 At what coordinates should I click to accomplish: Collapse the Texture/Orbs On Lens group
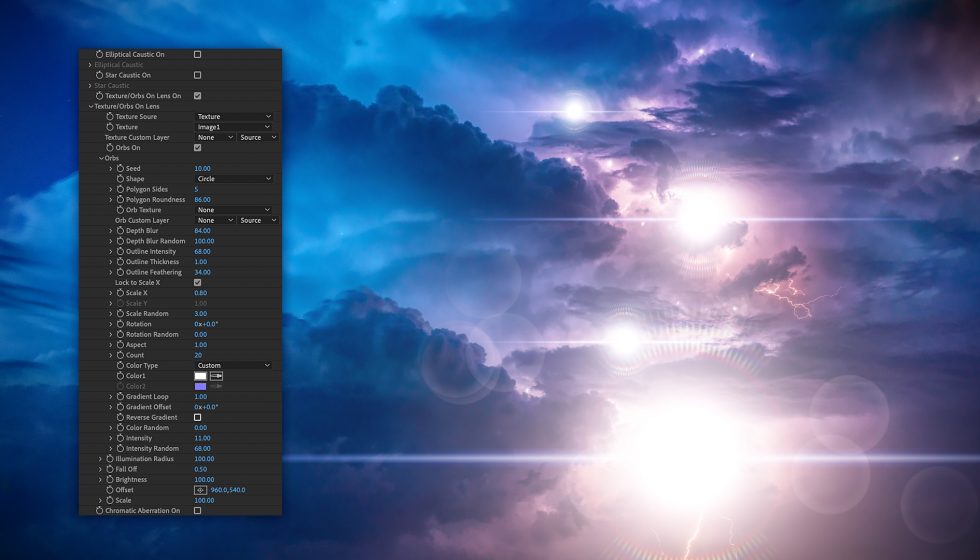pos(91,106)
